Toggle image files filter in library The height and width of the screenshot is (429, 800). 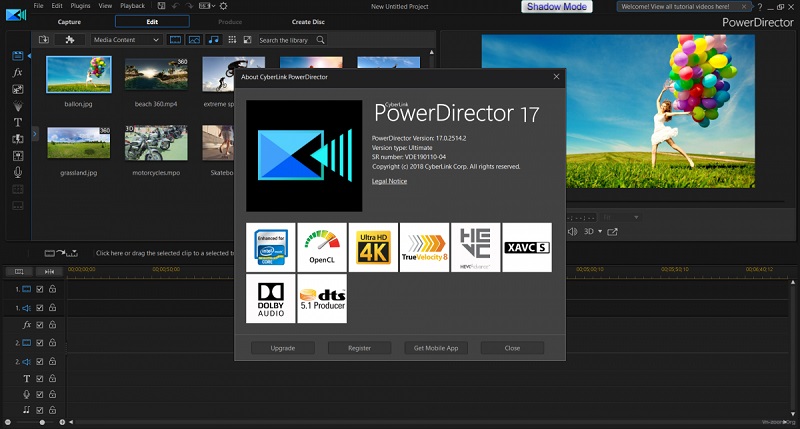click(194, 39)
